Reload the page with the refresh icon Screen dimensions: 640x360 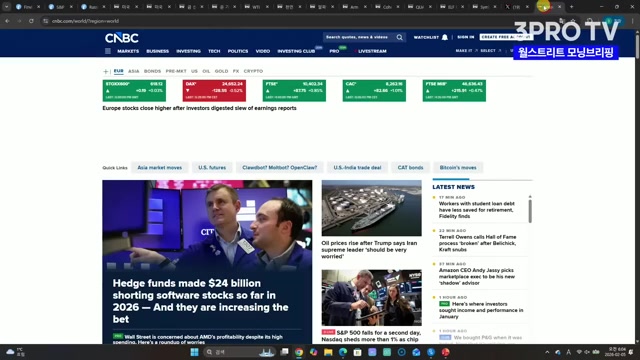[x=31, y=21]
